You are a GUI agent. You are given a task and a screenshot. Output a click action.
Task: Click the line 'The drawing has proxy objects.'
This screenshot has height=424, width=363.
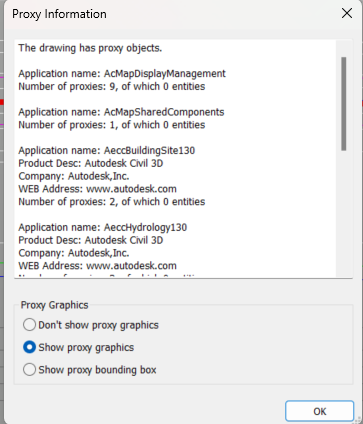point(90,48)
